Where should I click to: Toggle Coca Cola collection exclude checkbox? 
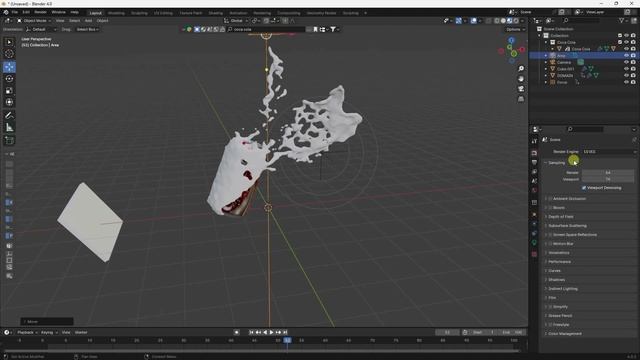620,42
